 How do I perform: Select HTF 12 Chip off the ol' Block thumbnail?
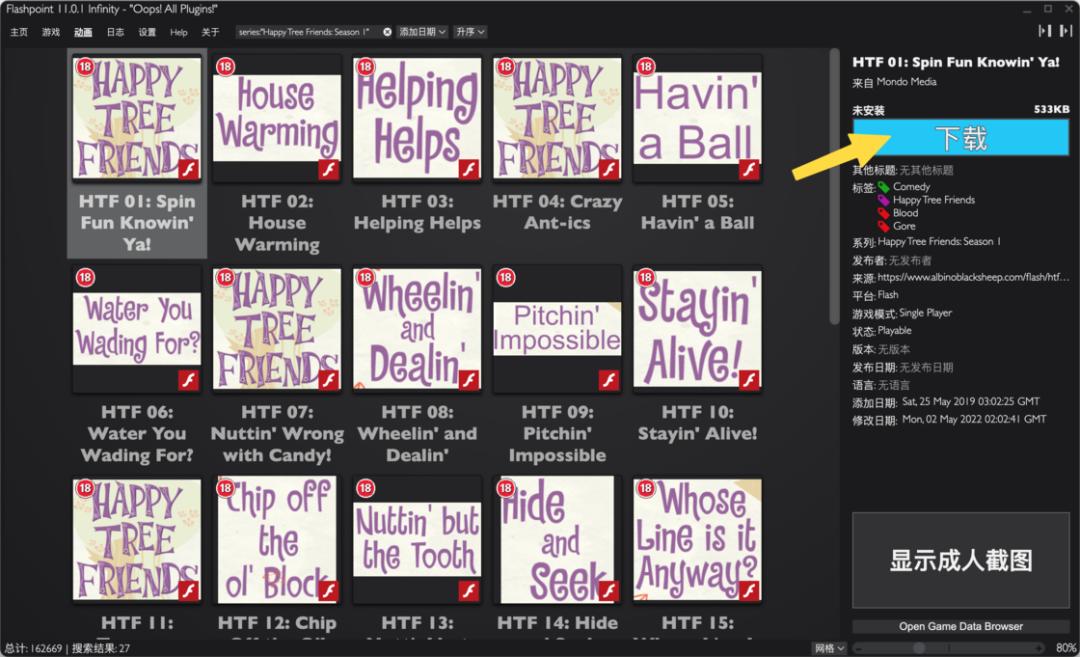[x=277, y=539]
